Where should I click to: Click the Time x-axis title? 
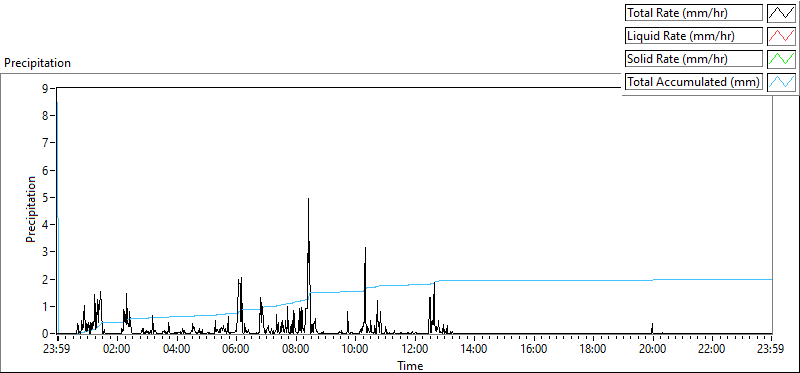[410, 365]
